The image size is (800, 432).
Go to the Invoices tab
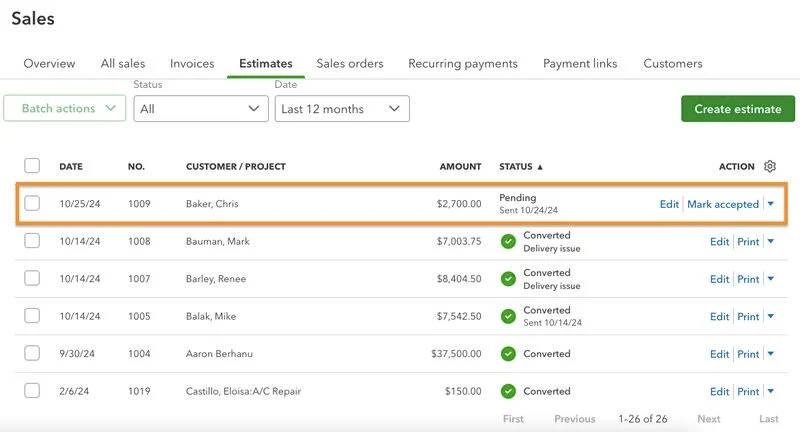192,63
